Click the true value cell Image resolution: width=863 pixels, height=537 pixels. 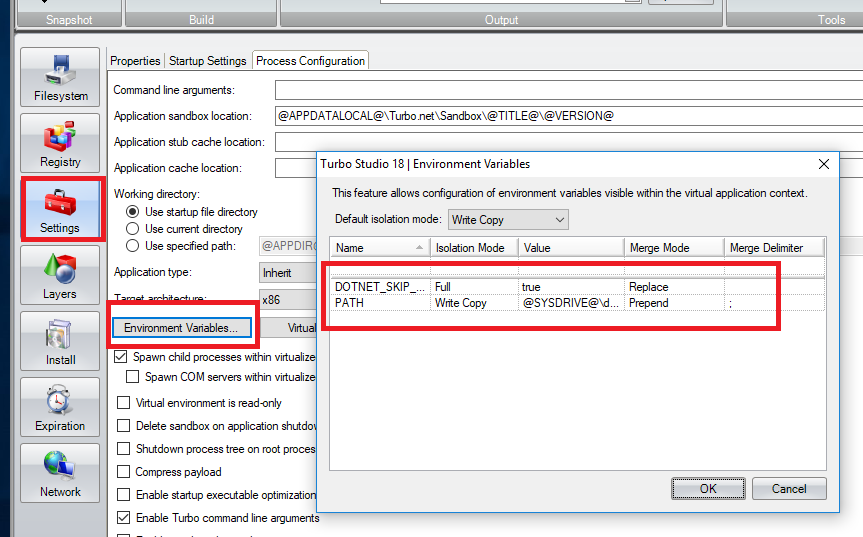click(571, 287)
